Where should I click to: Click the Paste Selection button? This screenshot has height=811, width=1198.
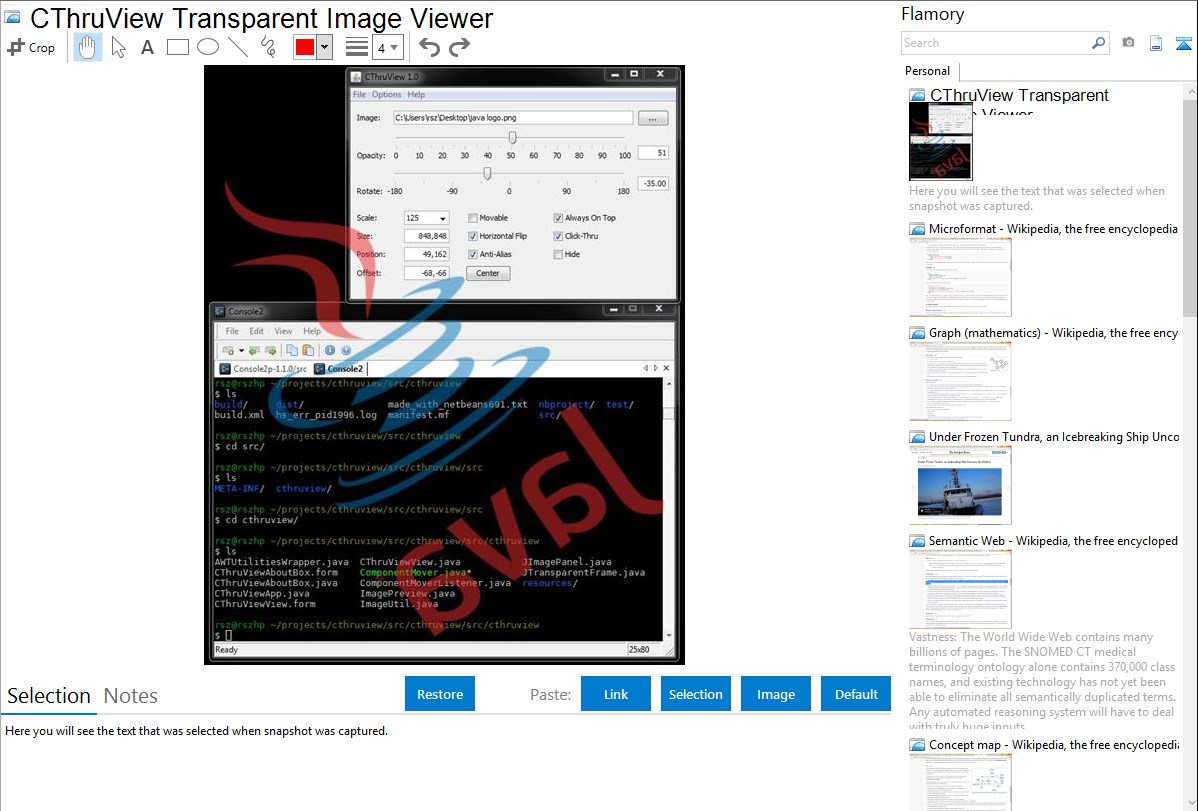695,694
